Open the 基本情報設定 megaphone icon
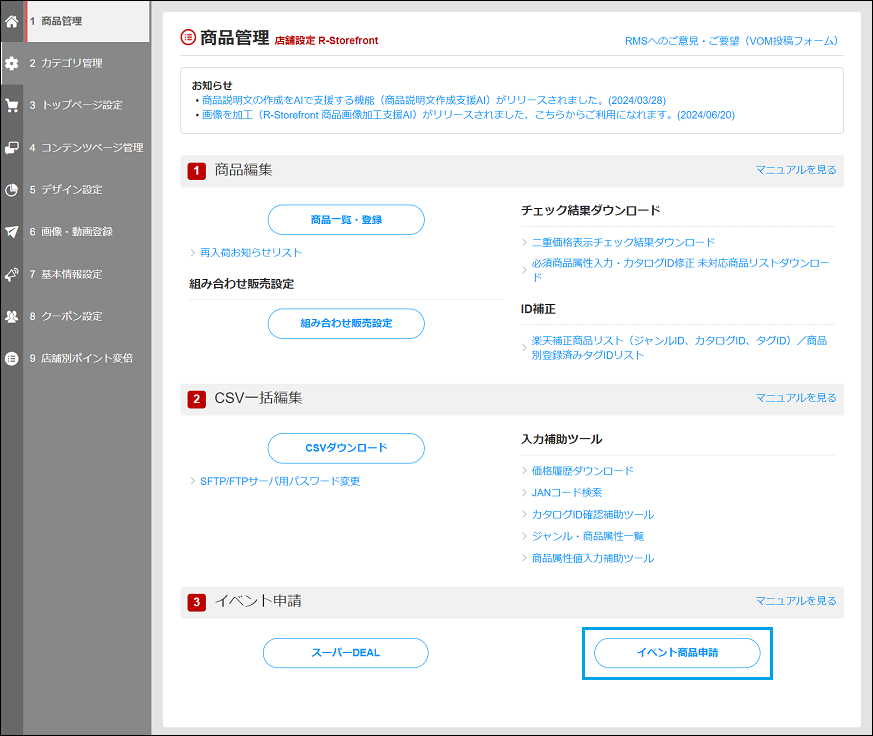Image resolution: width=873 pixels, height=736 pixels. pos(12,272)
